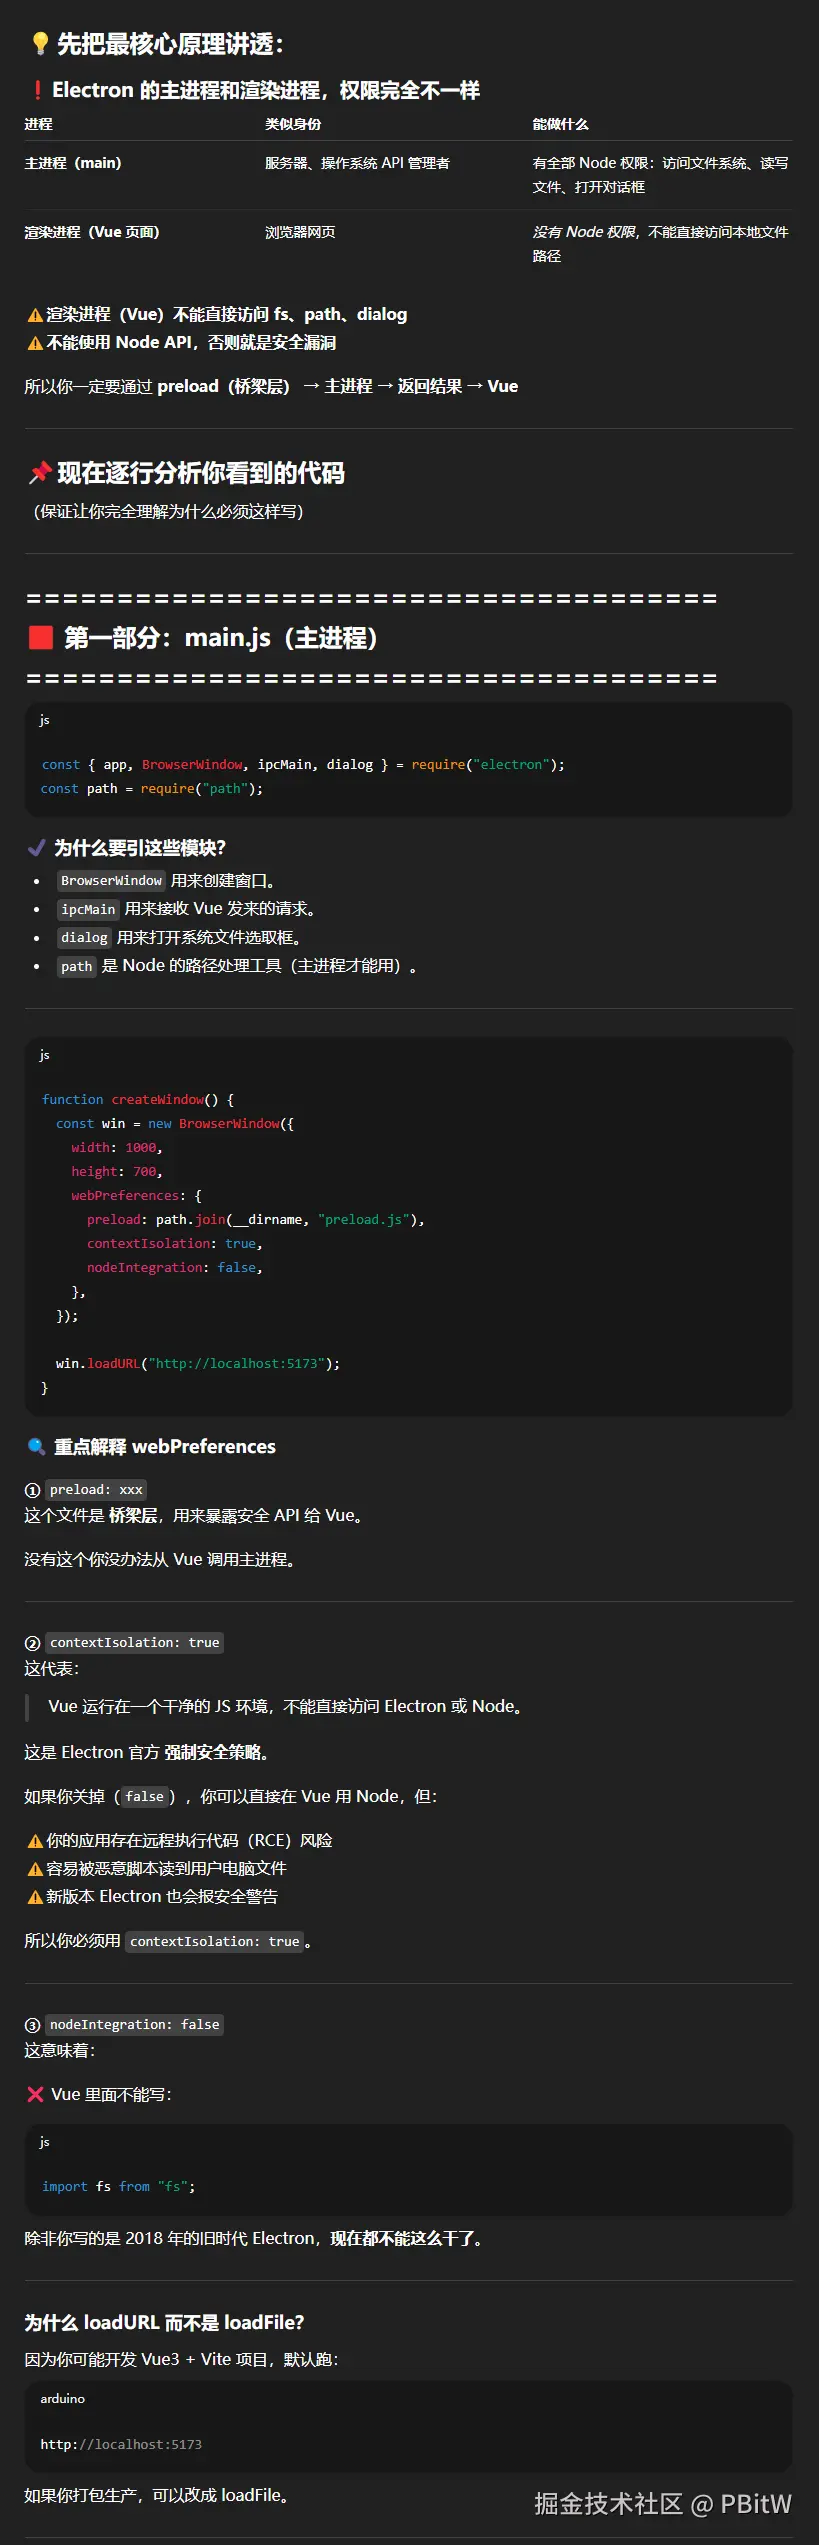Click the red X icon before Vue 里面不能写

35,2094
